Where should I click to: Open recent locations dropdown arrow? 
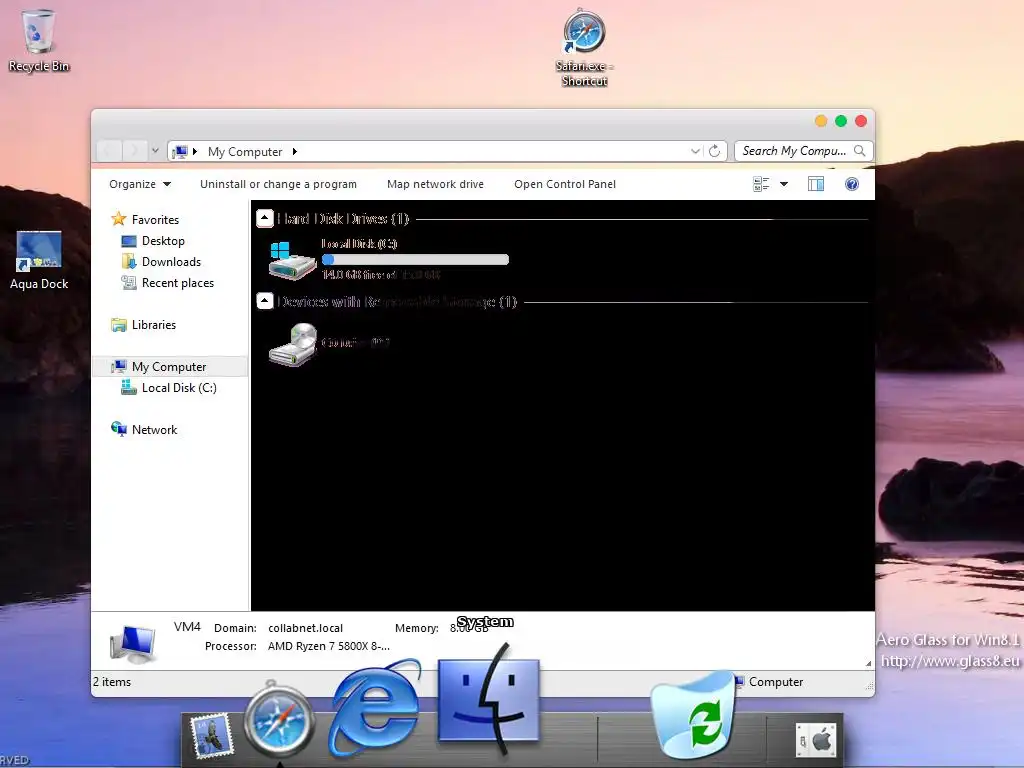pyautogui.click(x=155, y=151)
